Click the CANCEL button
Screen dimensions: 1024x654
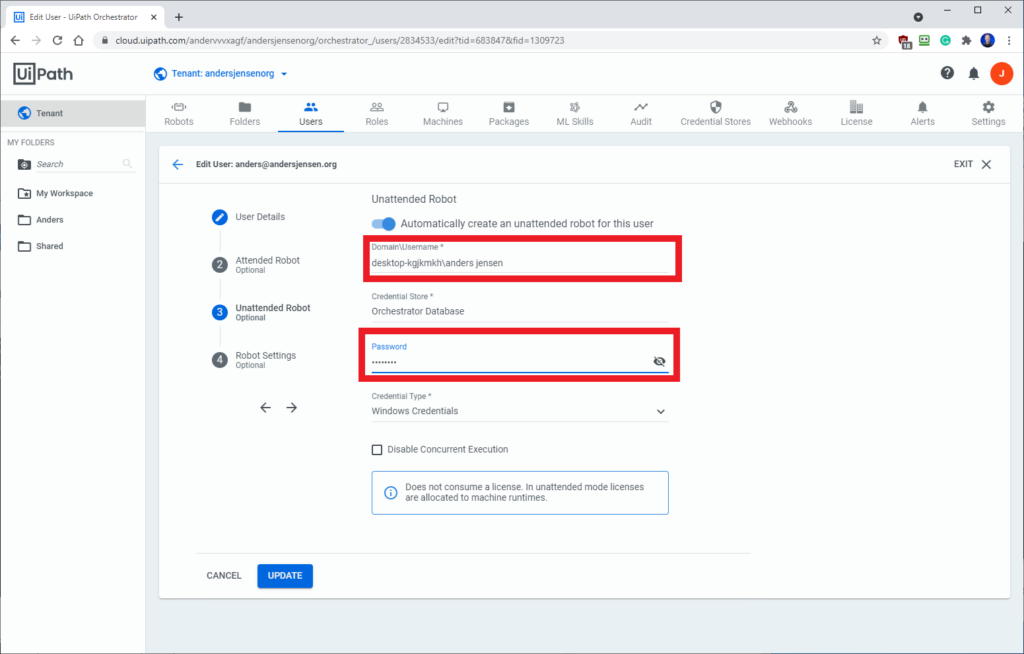click(x=224, y=576)
